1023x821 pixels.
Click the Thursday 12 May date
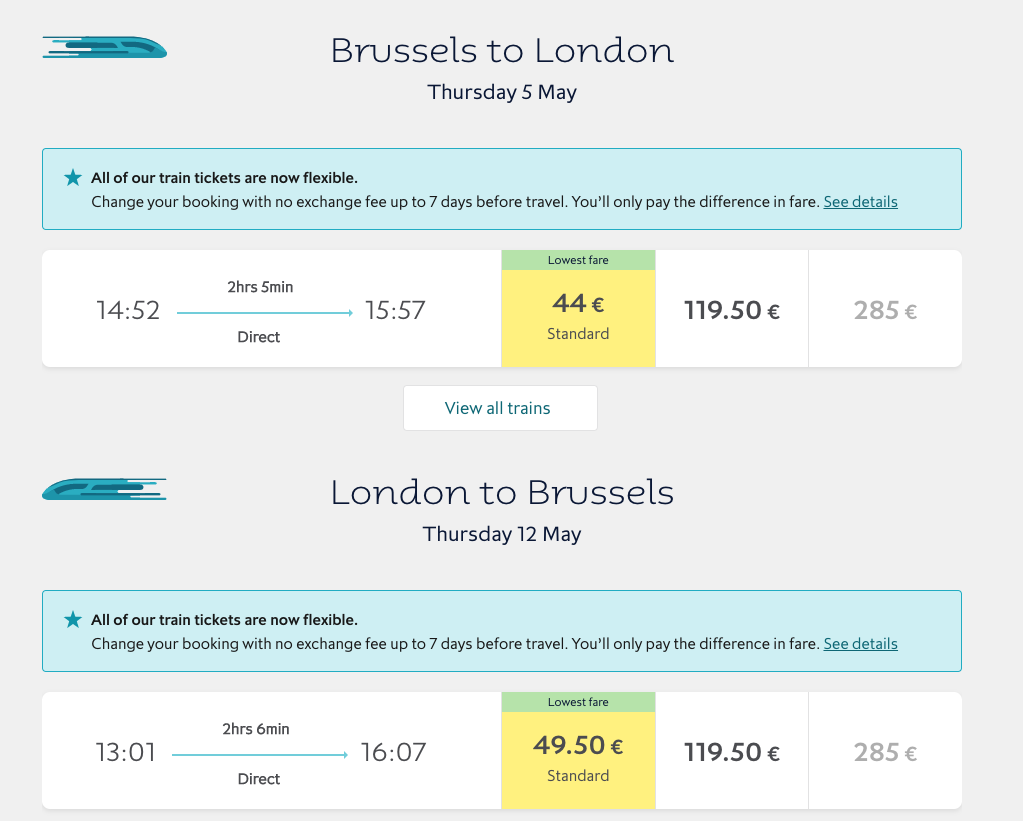tap(502, 534)
